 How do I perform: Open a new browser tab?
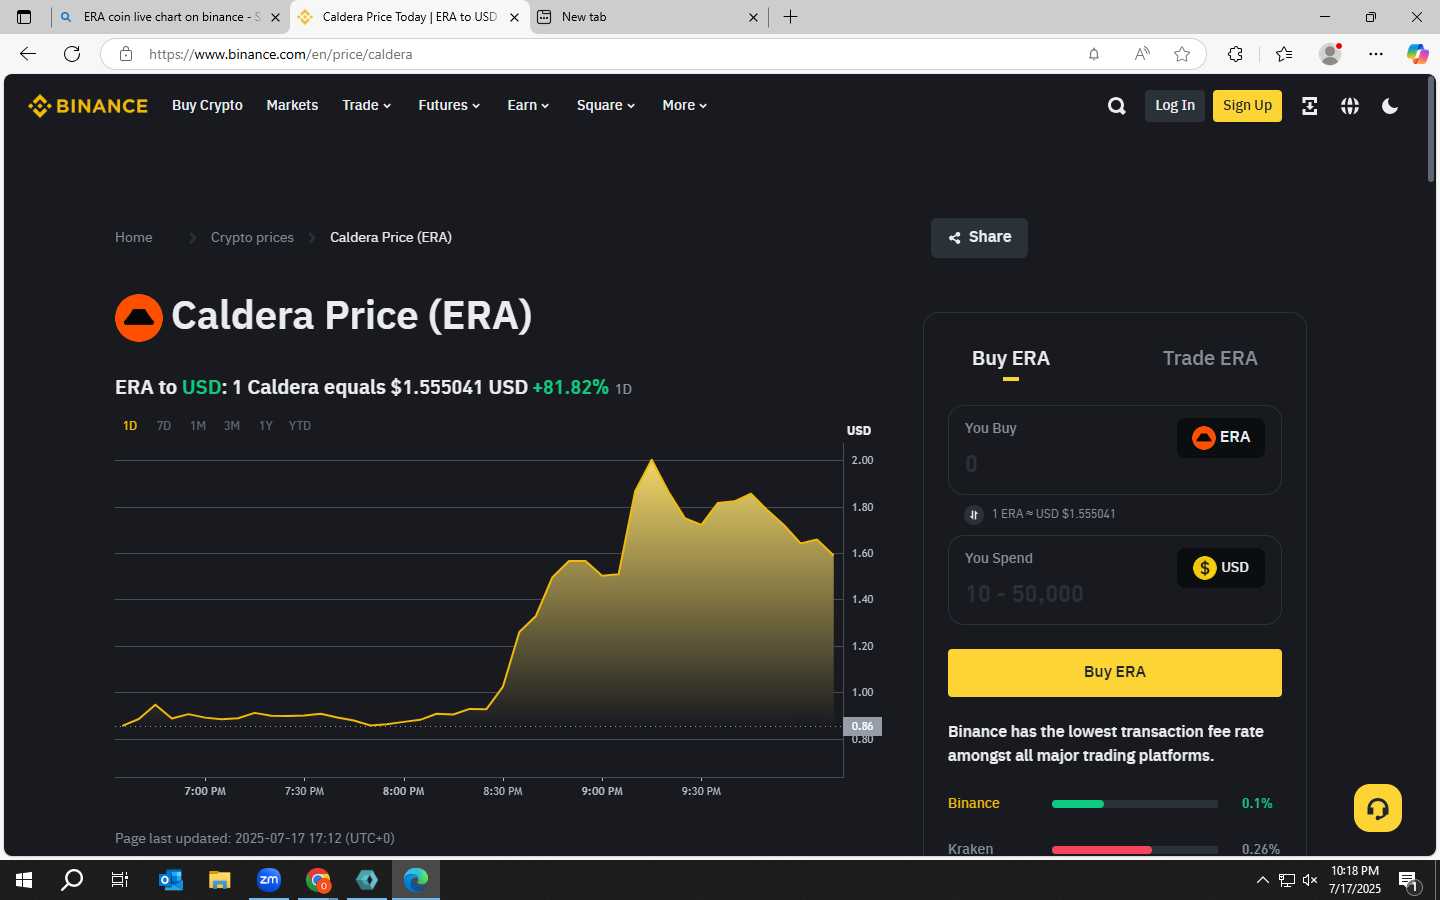click(790, 17)
